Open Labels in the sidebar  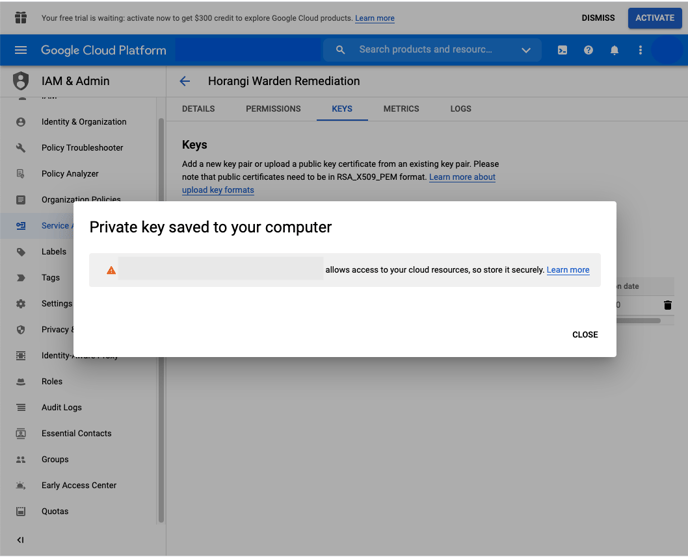54,252
